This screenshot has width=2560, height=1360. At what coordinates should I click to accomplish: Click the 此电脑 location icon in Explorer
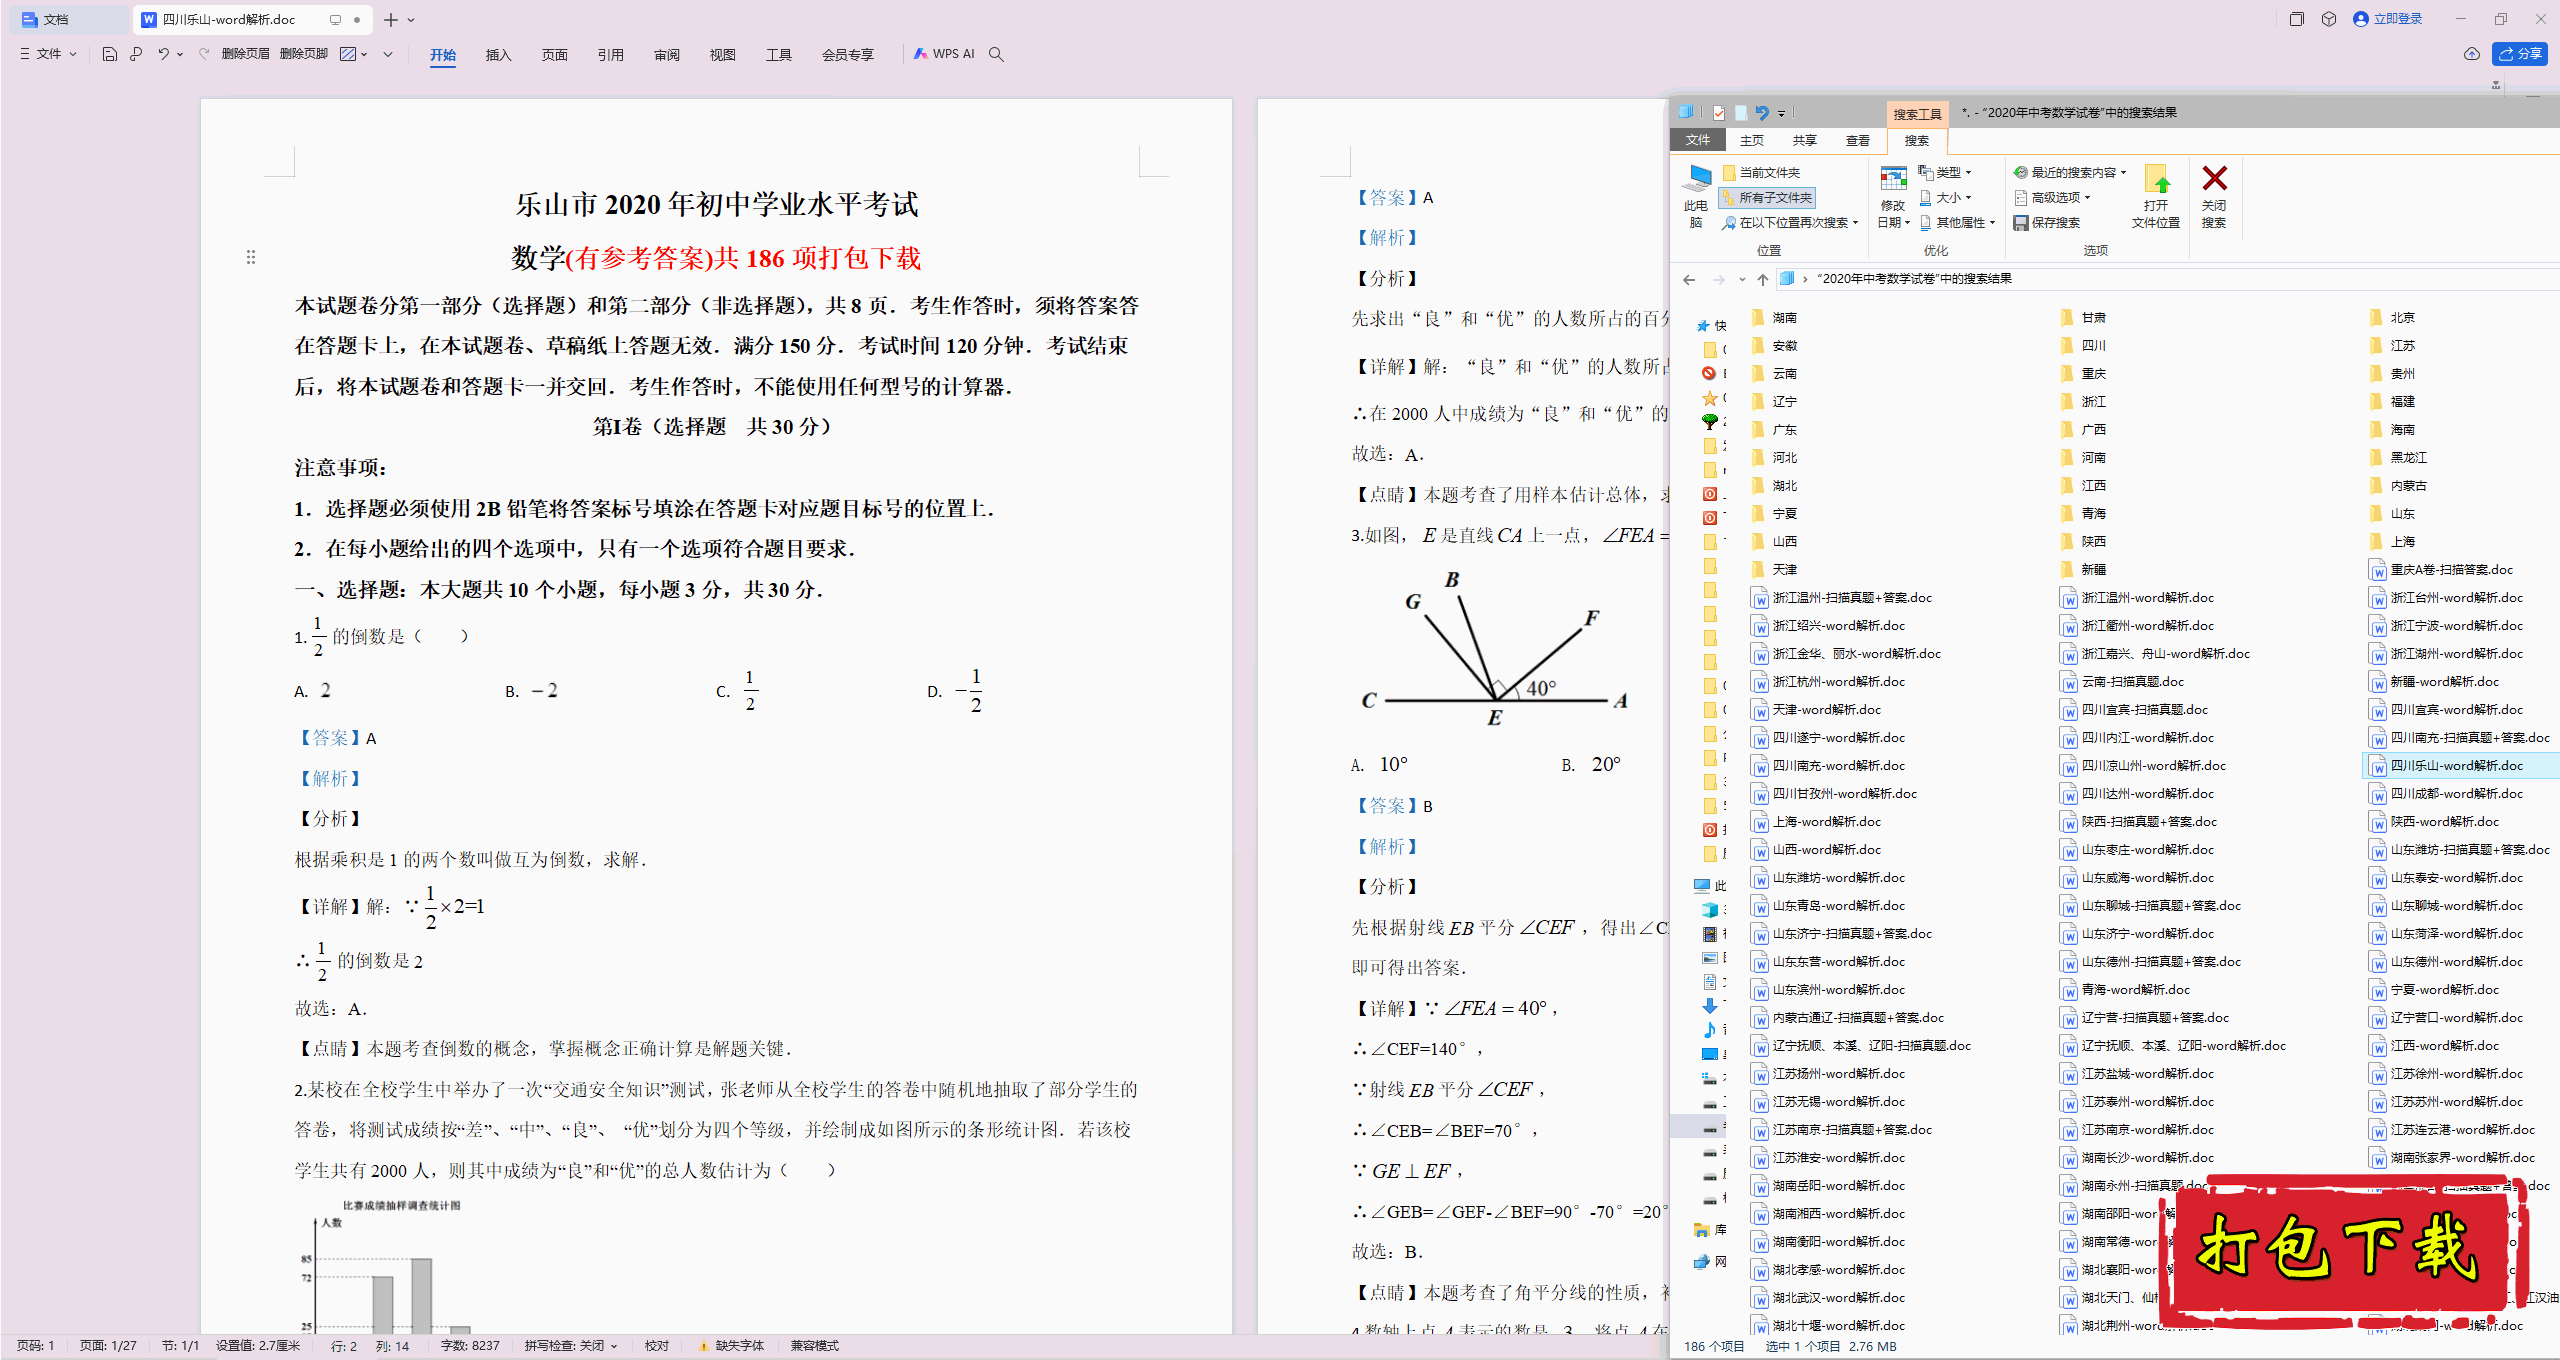(x=1697, y=196)
